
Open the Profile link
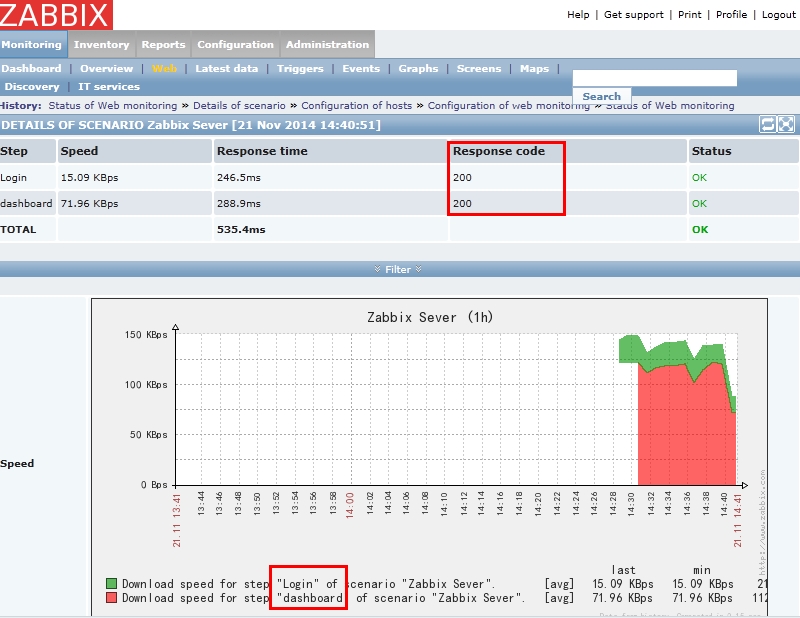731,15
